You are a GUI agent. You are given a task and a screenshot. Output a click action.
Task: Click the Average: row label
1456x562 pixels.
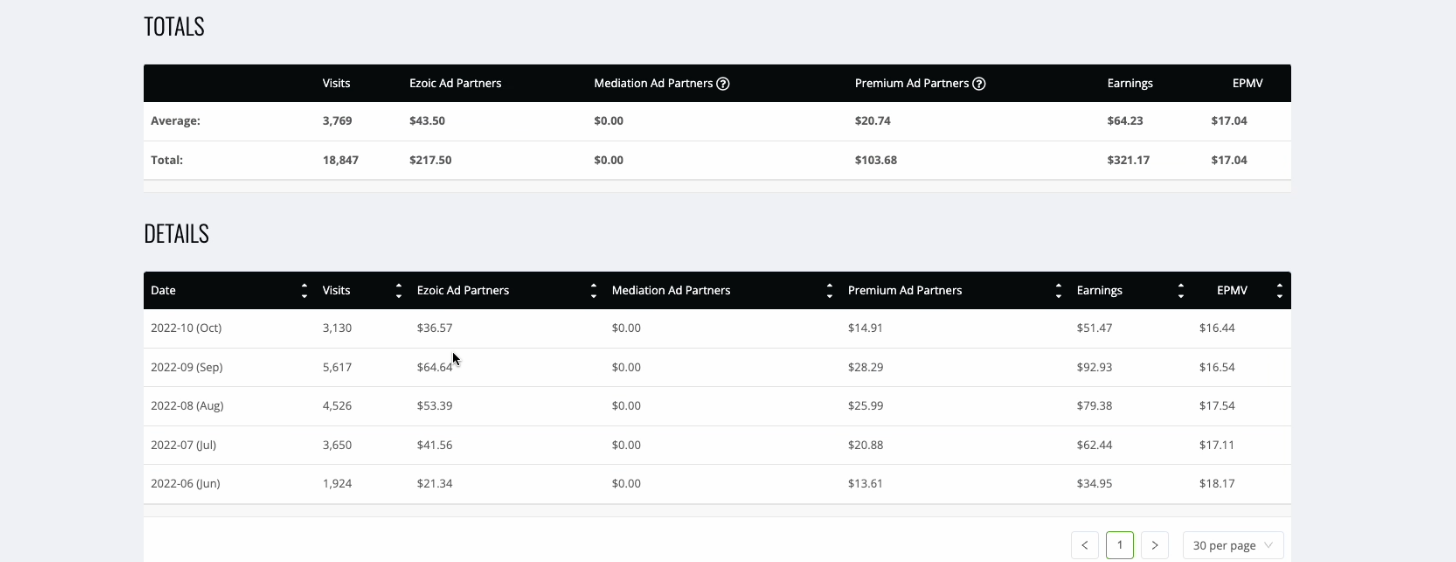coord(176,121)
